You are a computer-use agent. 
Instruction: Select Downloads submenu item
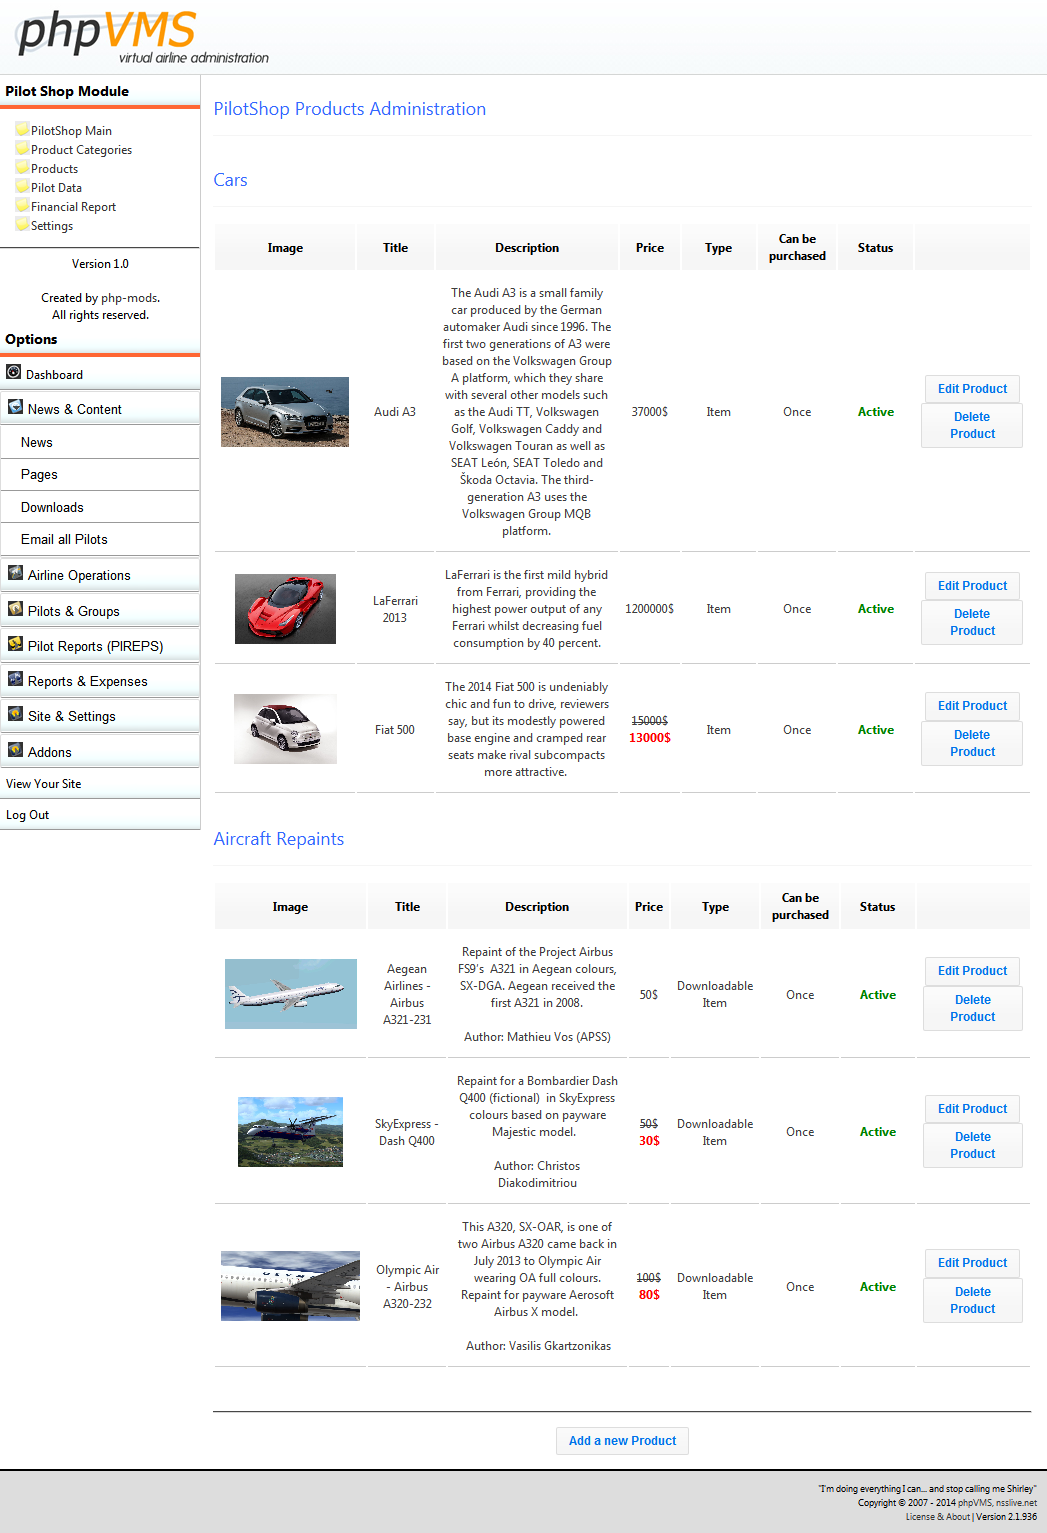click(x=100, y=507)
